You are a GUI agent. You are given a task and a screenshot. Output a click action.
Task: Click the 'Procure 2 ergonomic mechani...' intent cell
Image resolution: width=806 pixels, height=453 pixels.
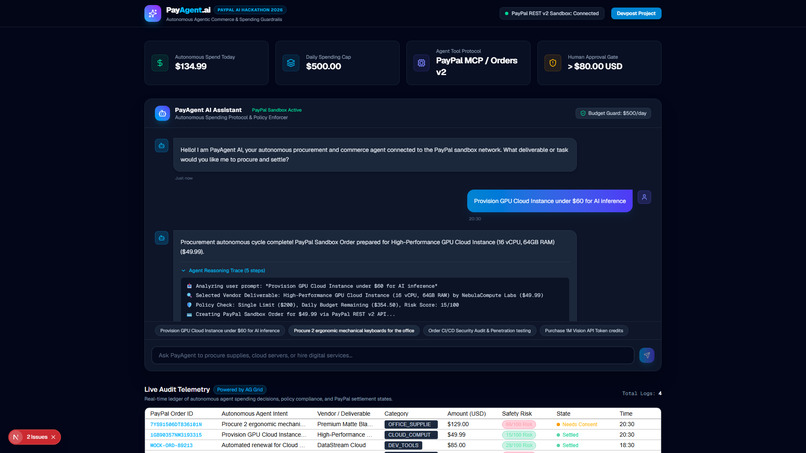263,425
